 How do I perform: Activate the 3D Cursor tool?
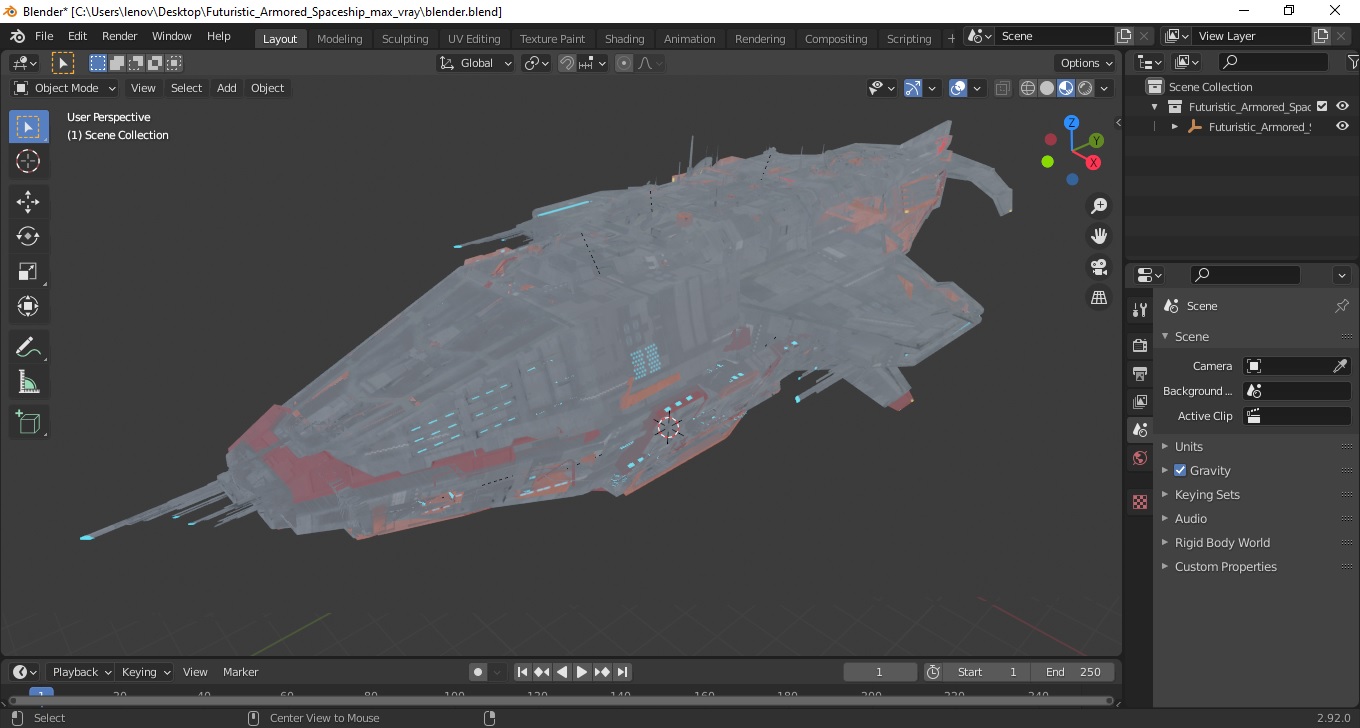click(x=28, y=161)
